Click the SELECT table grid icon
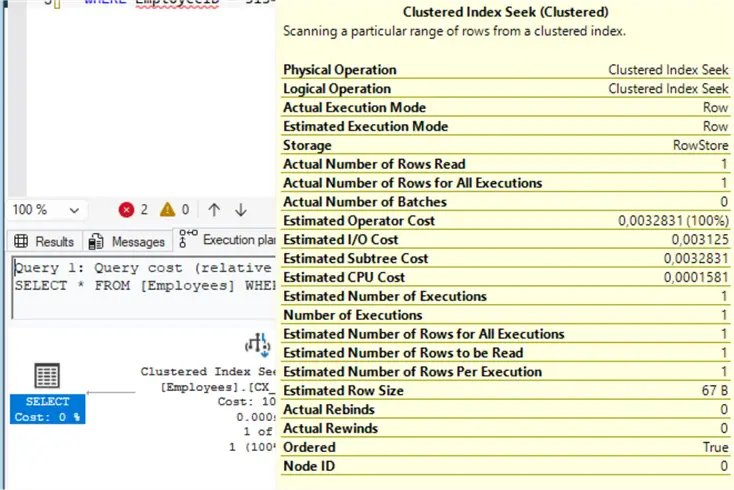Image resolution: width=734 pixels, height=490 pixels. [x=47, y=375]
